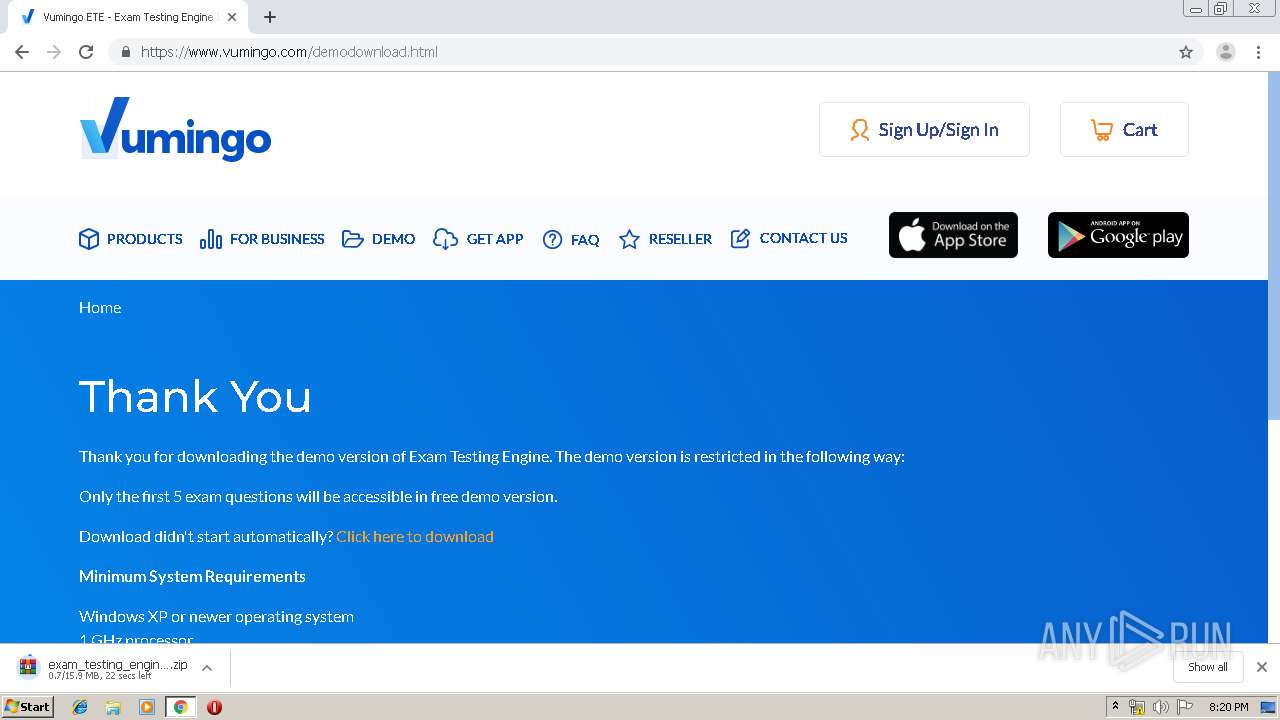Click the page vertical scrollbar
1280x720 pixels.
click(1274, 247)
